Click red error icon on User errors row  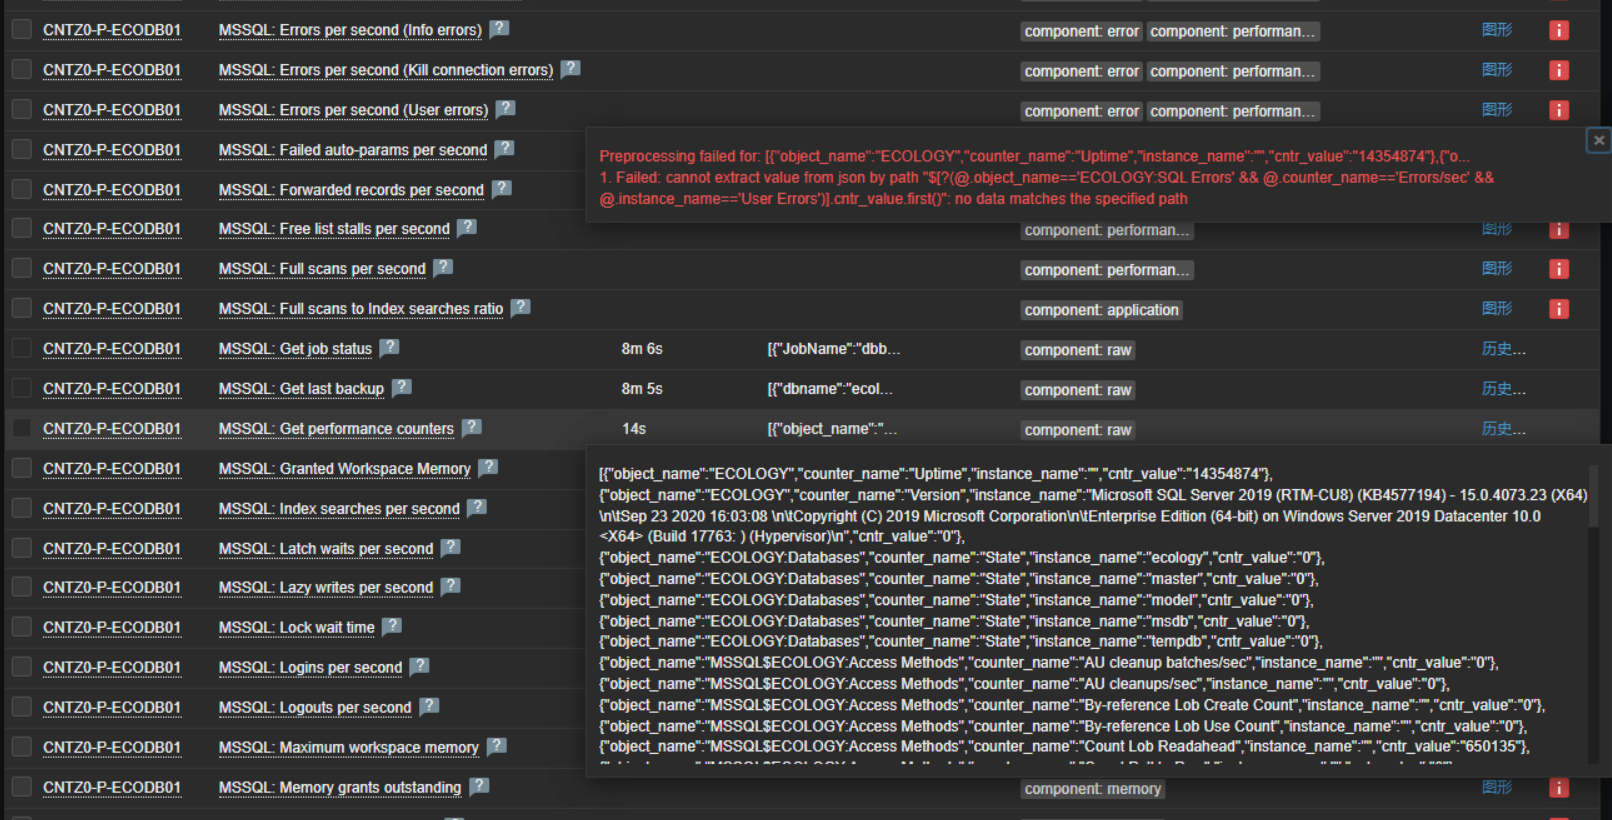(1558, 110)
